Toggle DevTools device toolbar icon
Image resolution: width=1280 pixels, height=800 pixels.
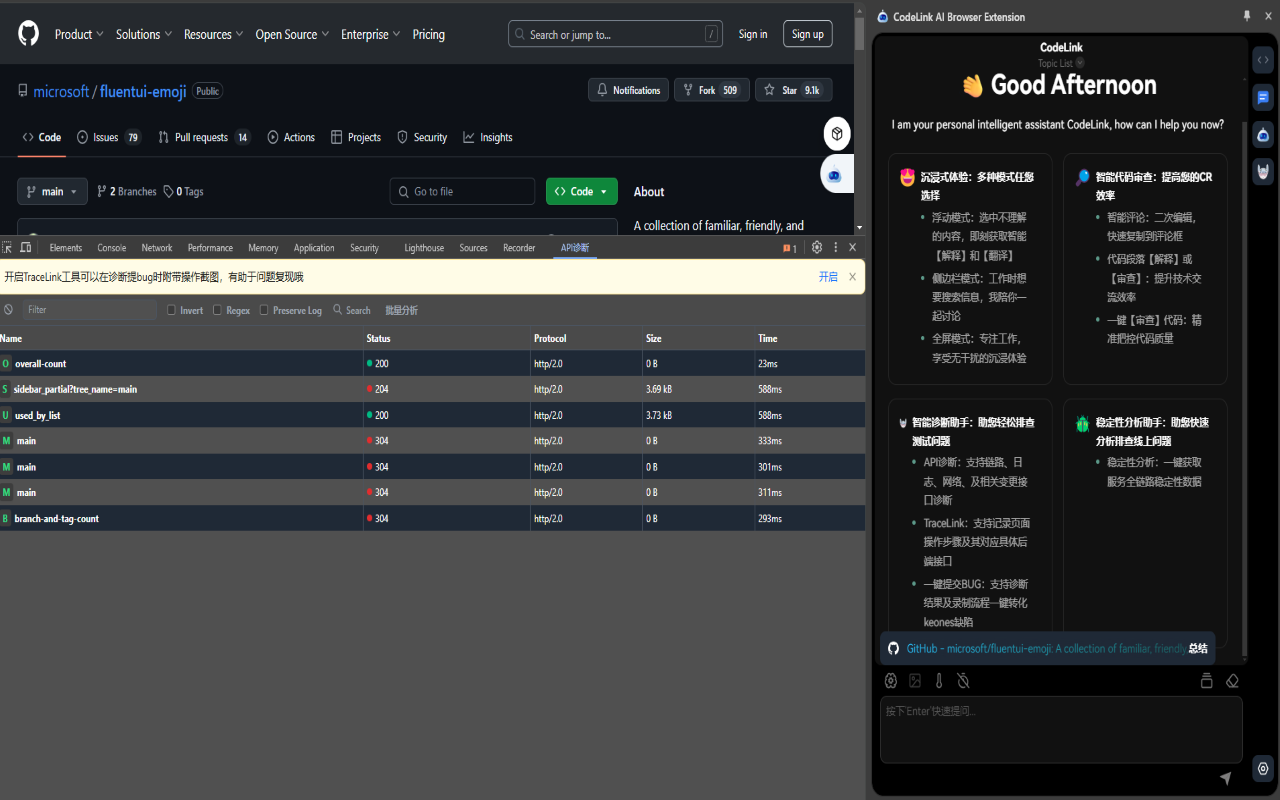pos(26,247)
